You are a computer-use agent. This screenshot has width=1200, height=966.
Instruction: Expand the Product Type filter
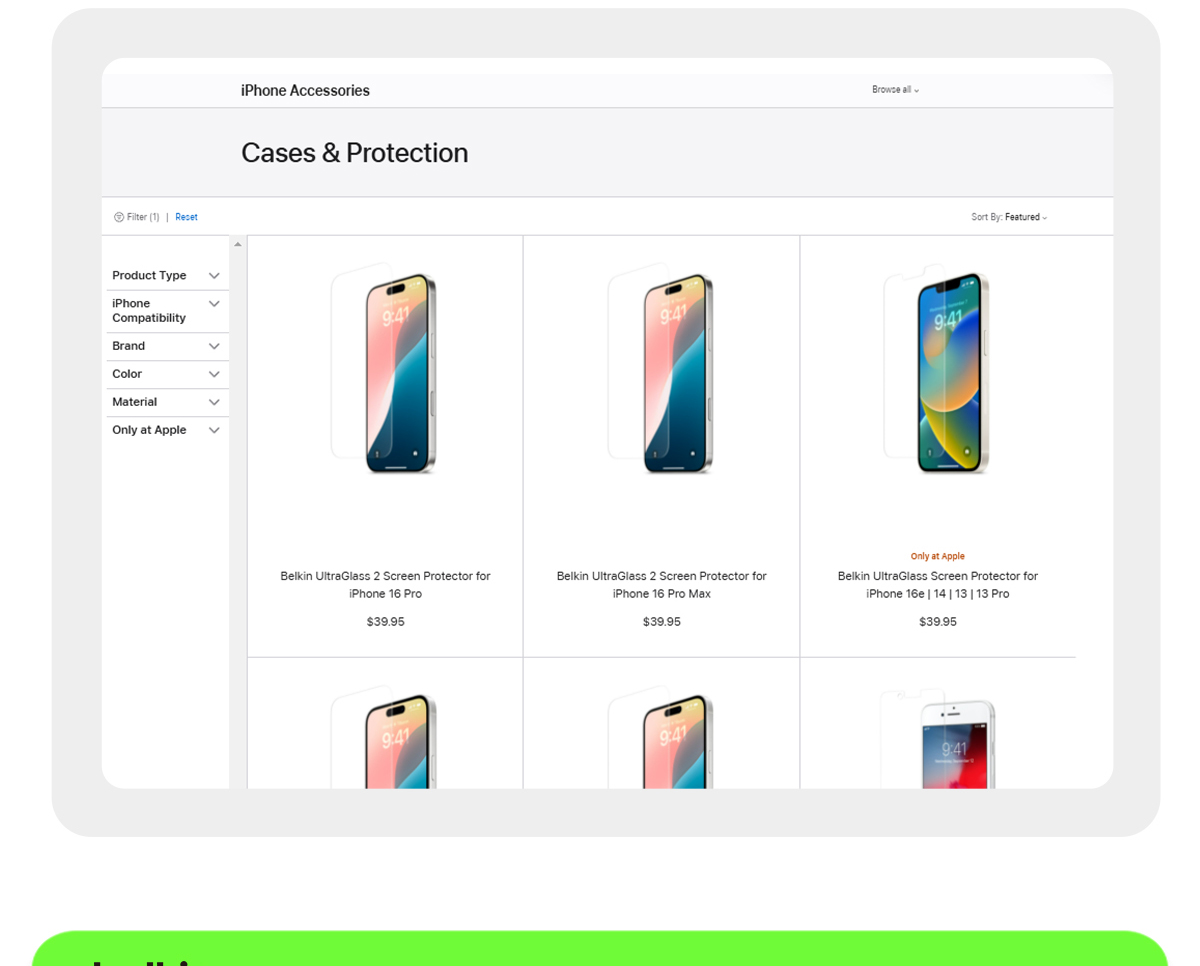click(x=167, y=276)
